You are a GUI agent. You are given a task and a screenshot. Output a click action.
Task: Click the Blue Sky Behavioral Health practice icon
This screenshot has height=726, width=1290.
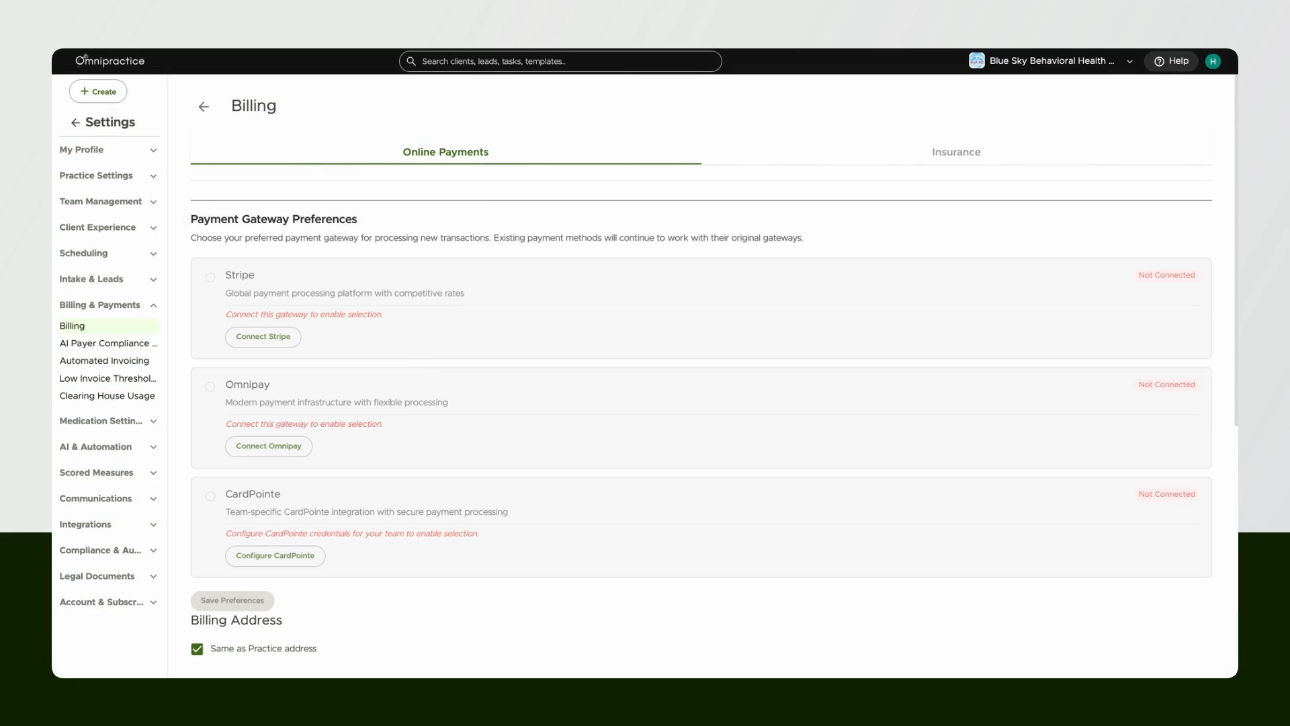tap(977, 61)
